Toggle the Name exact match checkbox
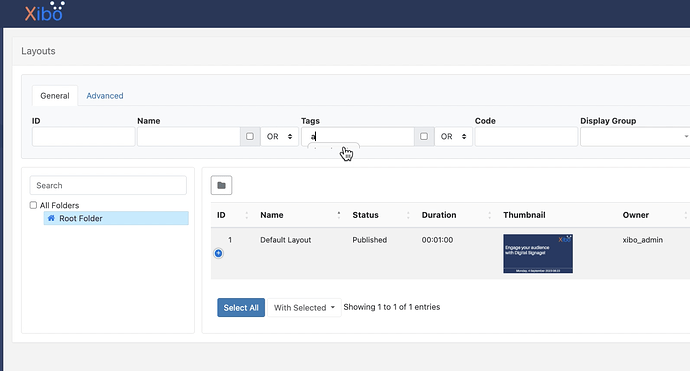 click(x=250, y=136)
